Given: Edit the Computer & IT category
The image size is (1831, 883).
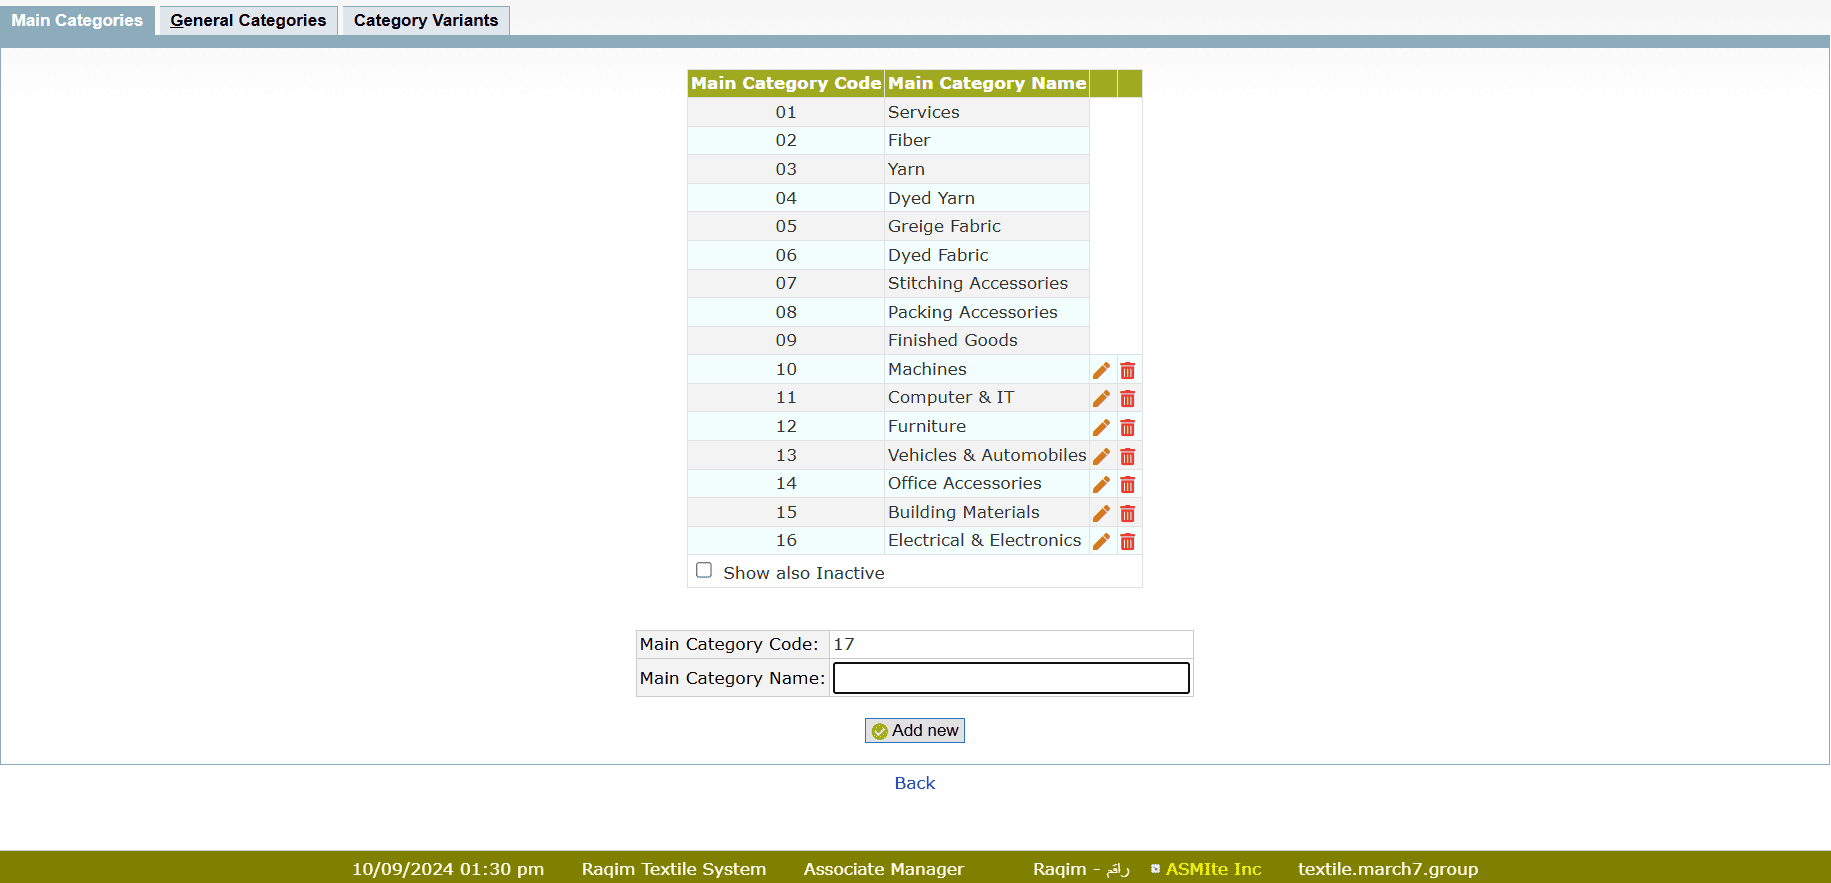Looking at the screenshot, I should click(1101, 399).
